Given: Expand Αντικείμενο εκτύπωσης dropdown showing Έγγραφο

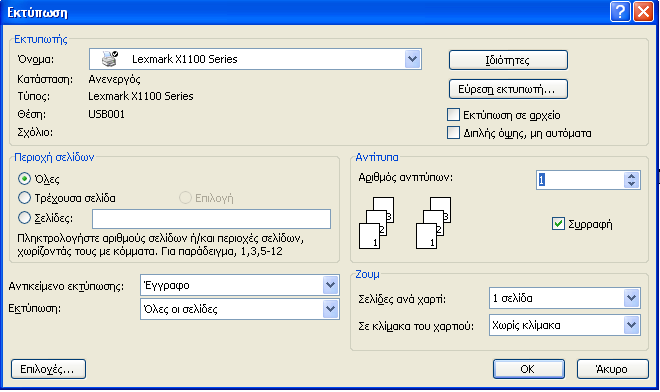Looking at the screenshot, I should tap(330, 285).
